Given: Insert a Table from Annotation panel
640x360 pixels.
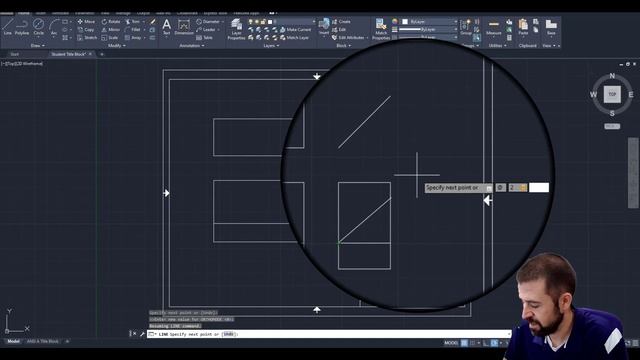Looking at the screenshot, I should (x=204, y=38).
